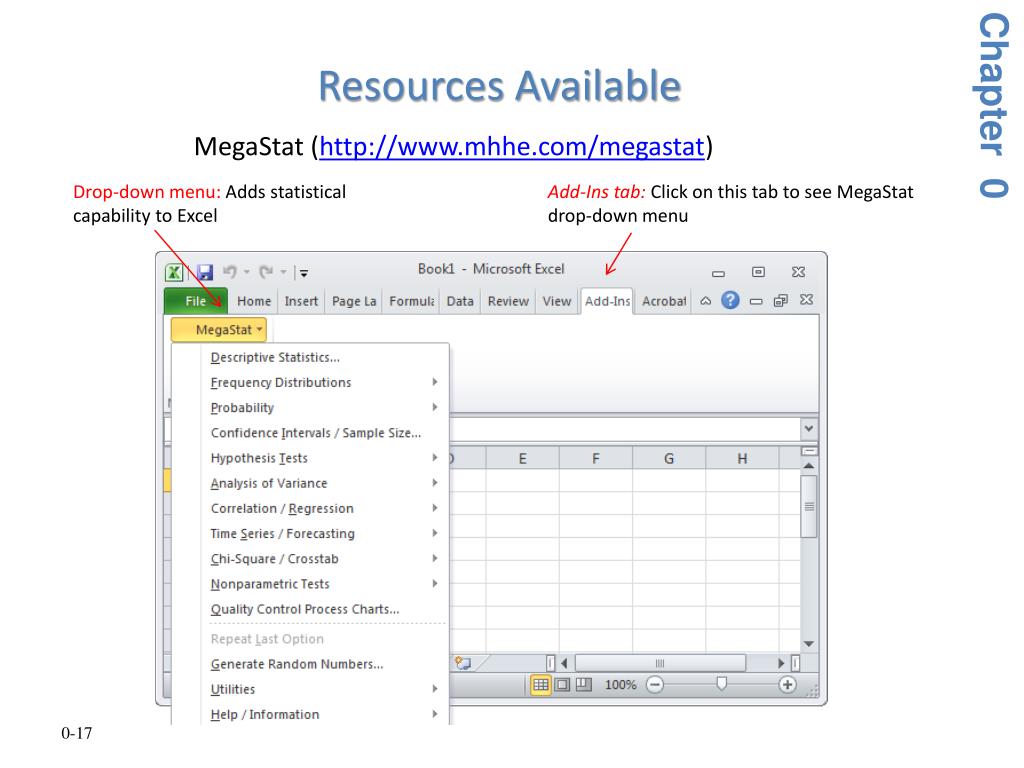
Task: Open the Acrobat ribbon tab
Action: pos(664,301)
